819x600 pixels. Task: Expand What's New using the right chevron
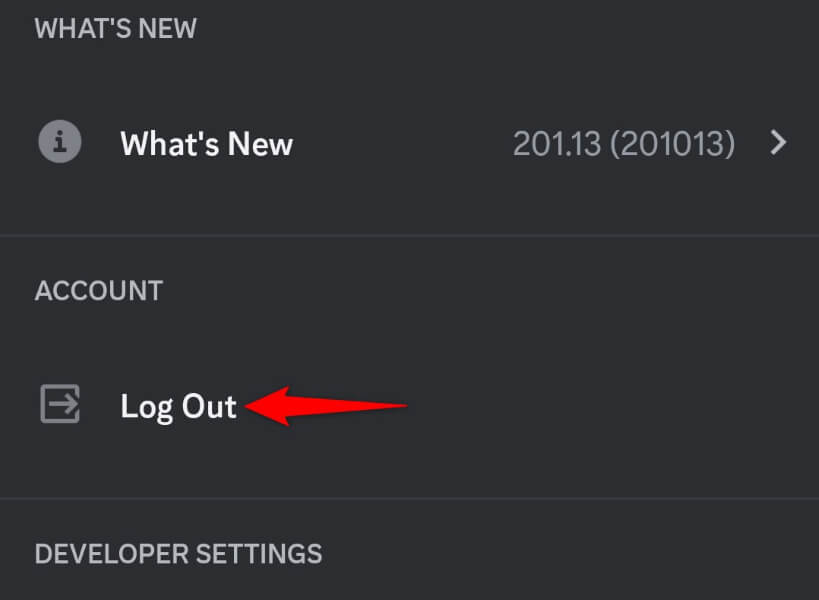coord(778,143)
